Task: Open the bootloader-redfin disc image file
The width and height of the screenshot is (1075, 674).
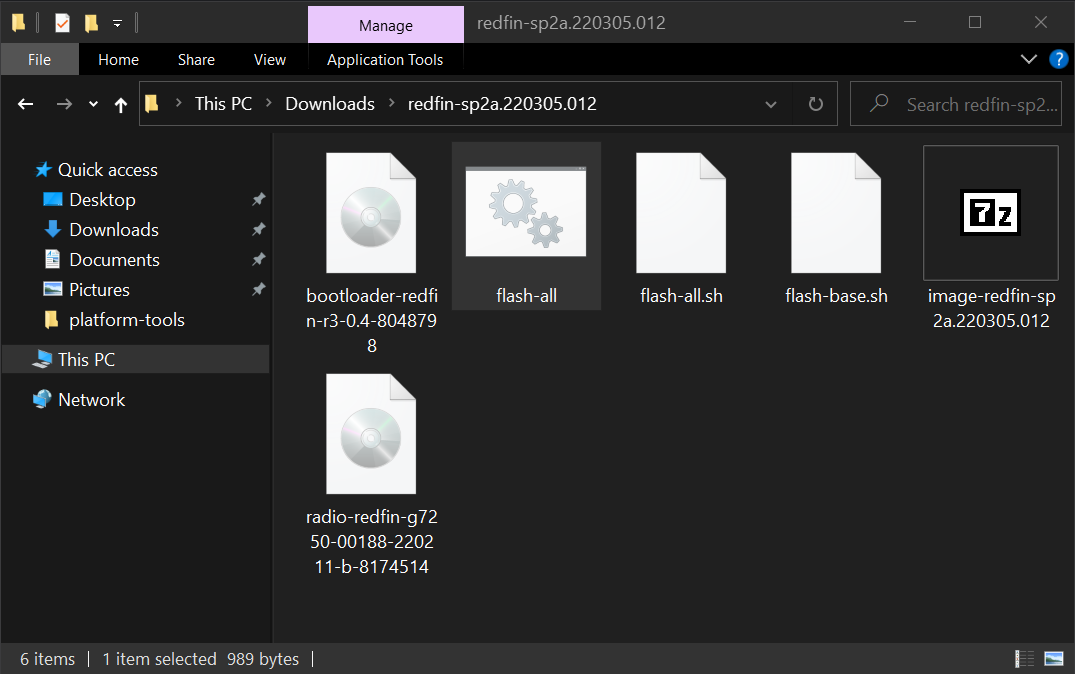Action: click(371, 212)
